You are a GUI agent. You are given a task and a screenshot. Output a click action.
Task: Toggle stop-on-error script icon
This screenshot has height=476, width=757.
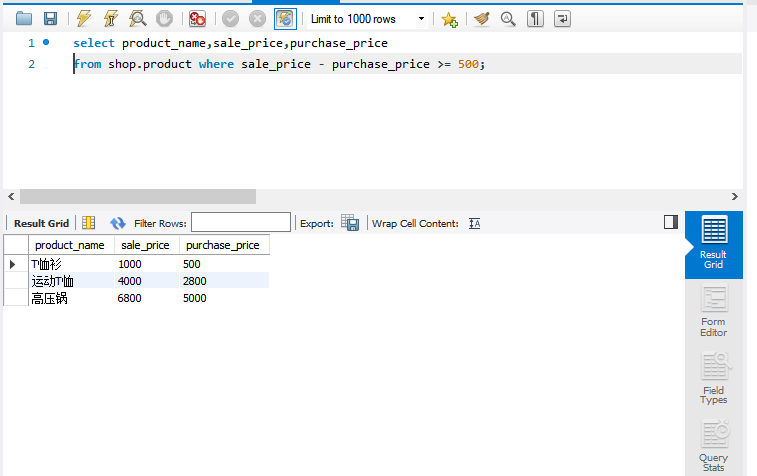click(197, 19)
